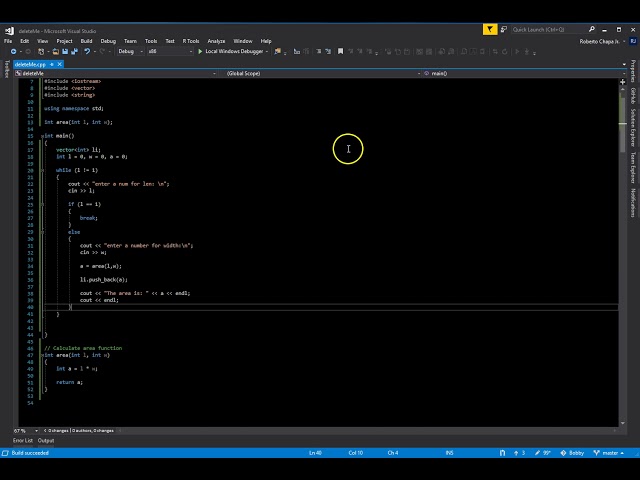Viewport: 640px width, 480px height.
Task: Open the View menu
Action: click(x=42, y=41)
